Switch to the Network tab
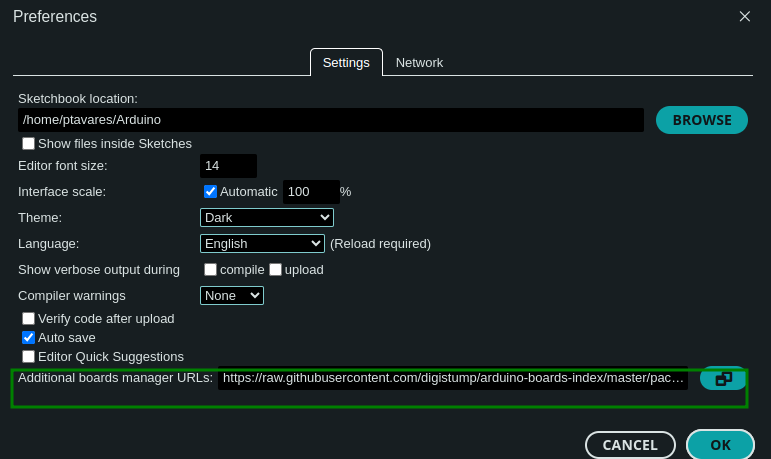The width and height of the screenshot is (771, 459). [x=419, y=62]
